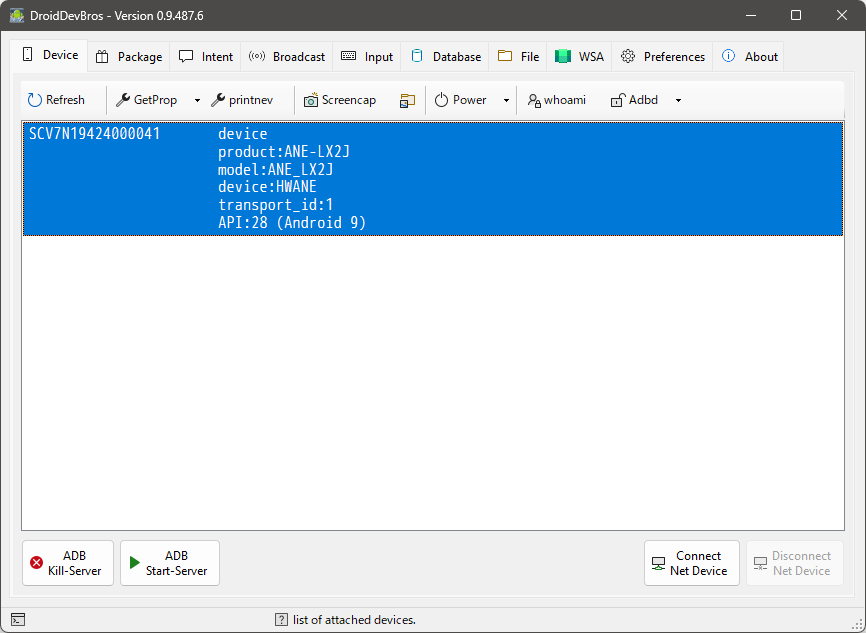Take a Screencap of the device
This screenshot has width=866, height=633.
tap(340, 100)
